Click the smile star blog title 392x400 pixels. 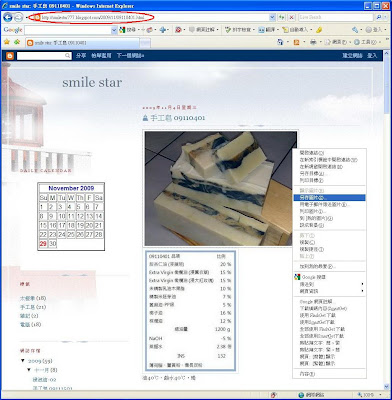(x=92, y=82)
